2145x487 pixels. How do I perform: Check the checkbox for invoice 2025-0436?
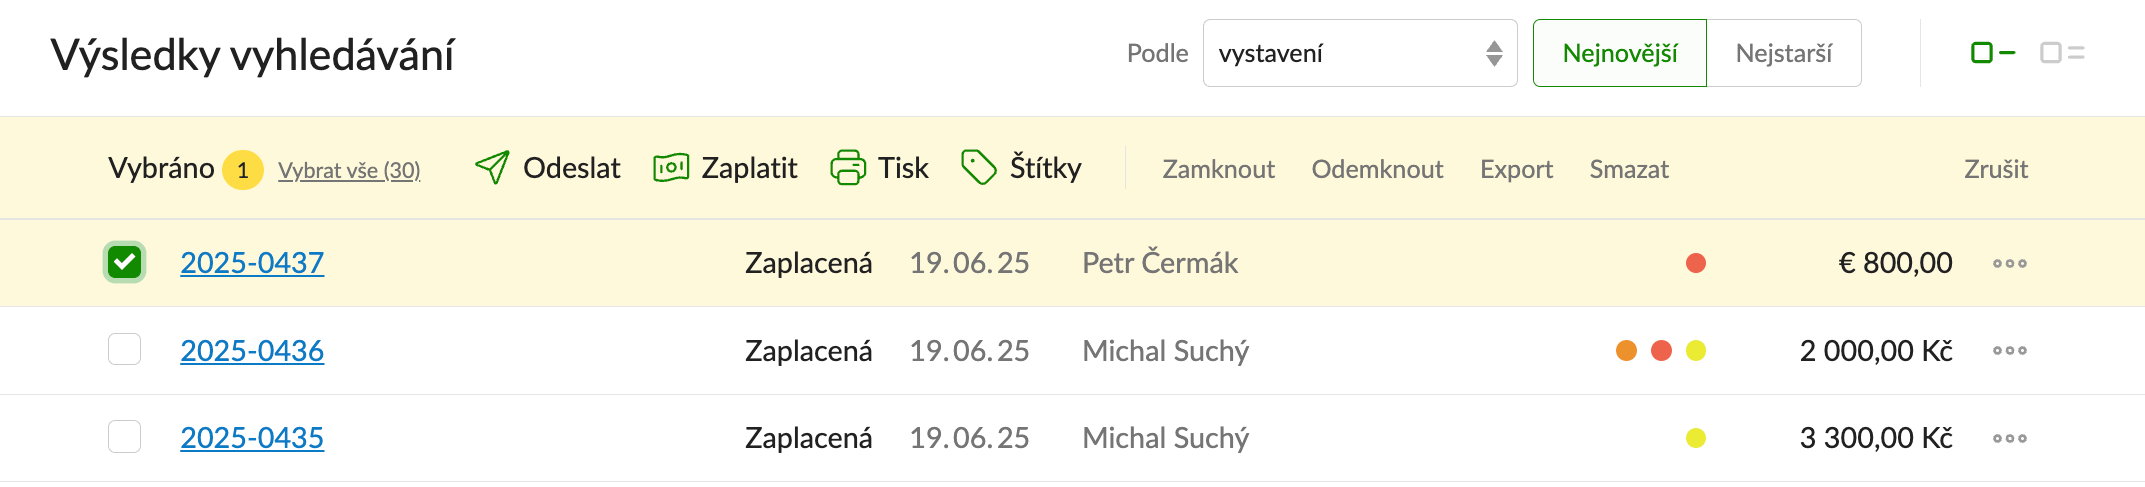[125, 350]
